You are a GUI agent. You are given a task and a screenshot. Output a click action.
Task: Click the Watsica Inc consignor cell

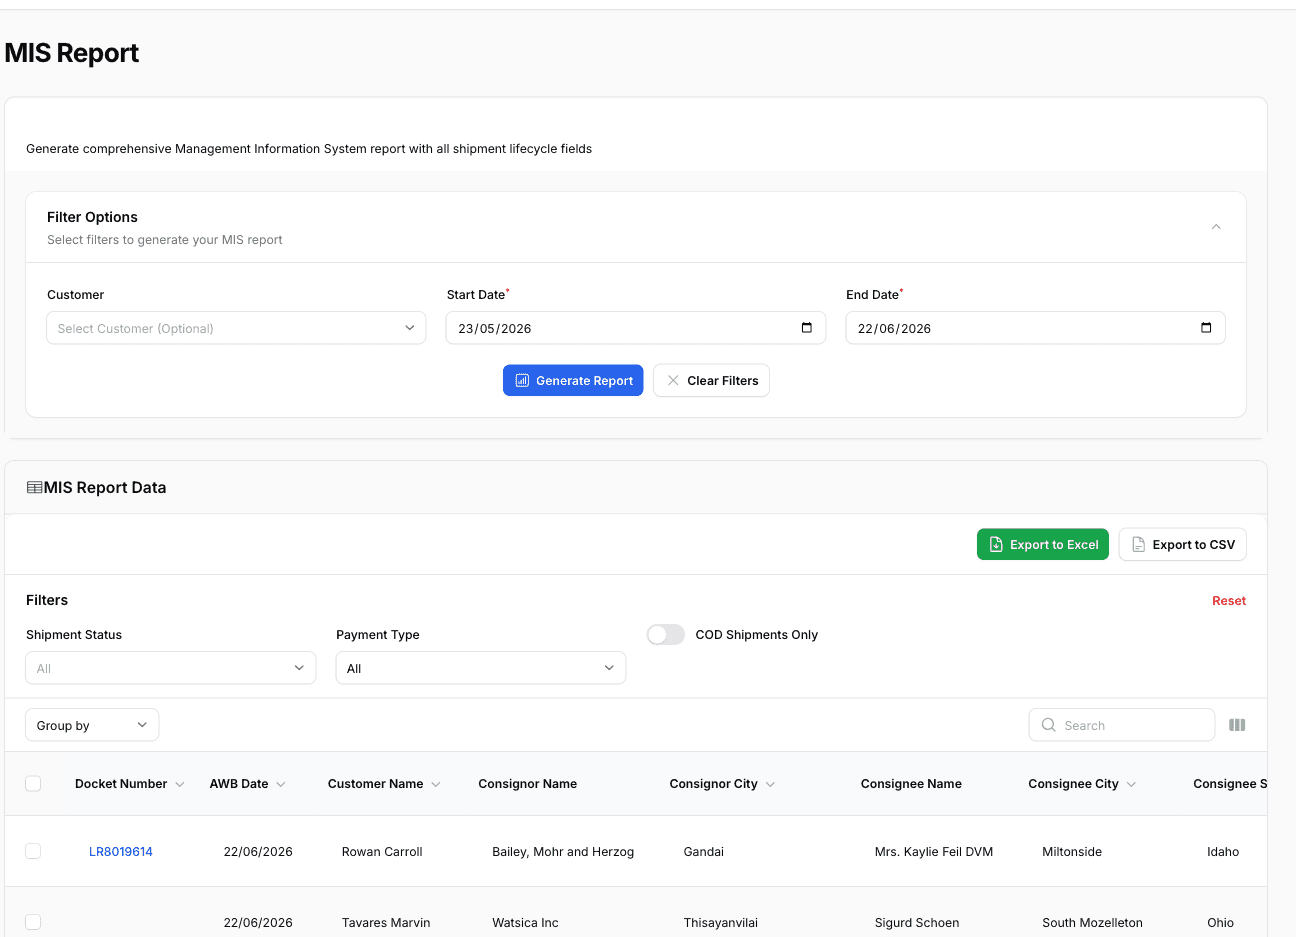tap(525, 923)
